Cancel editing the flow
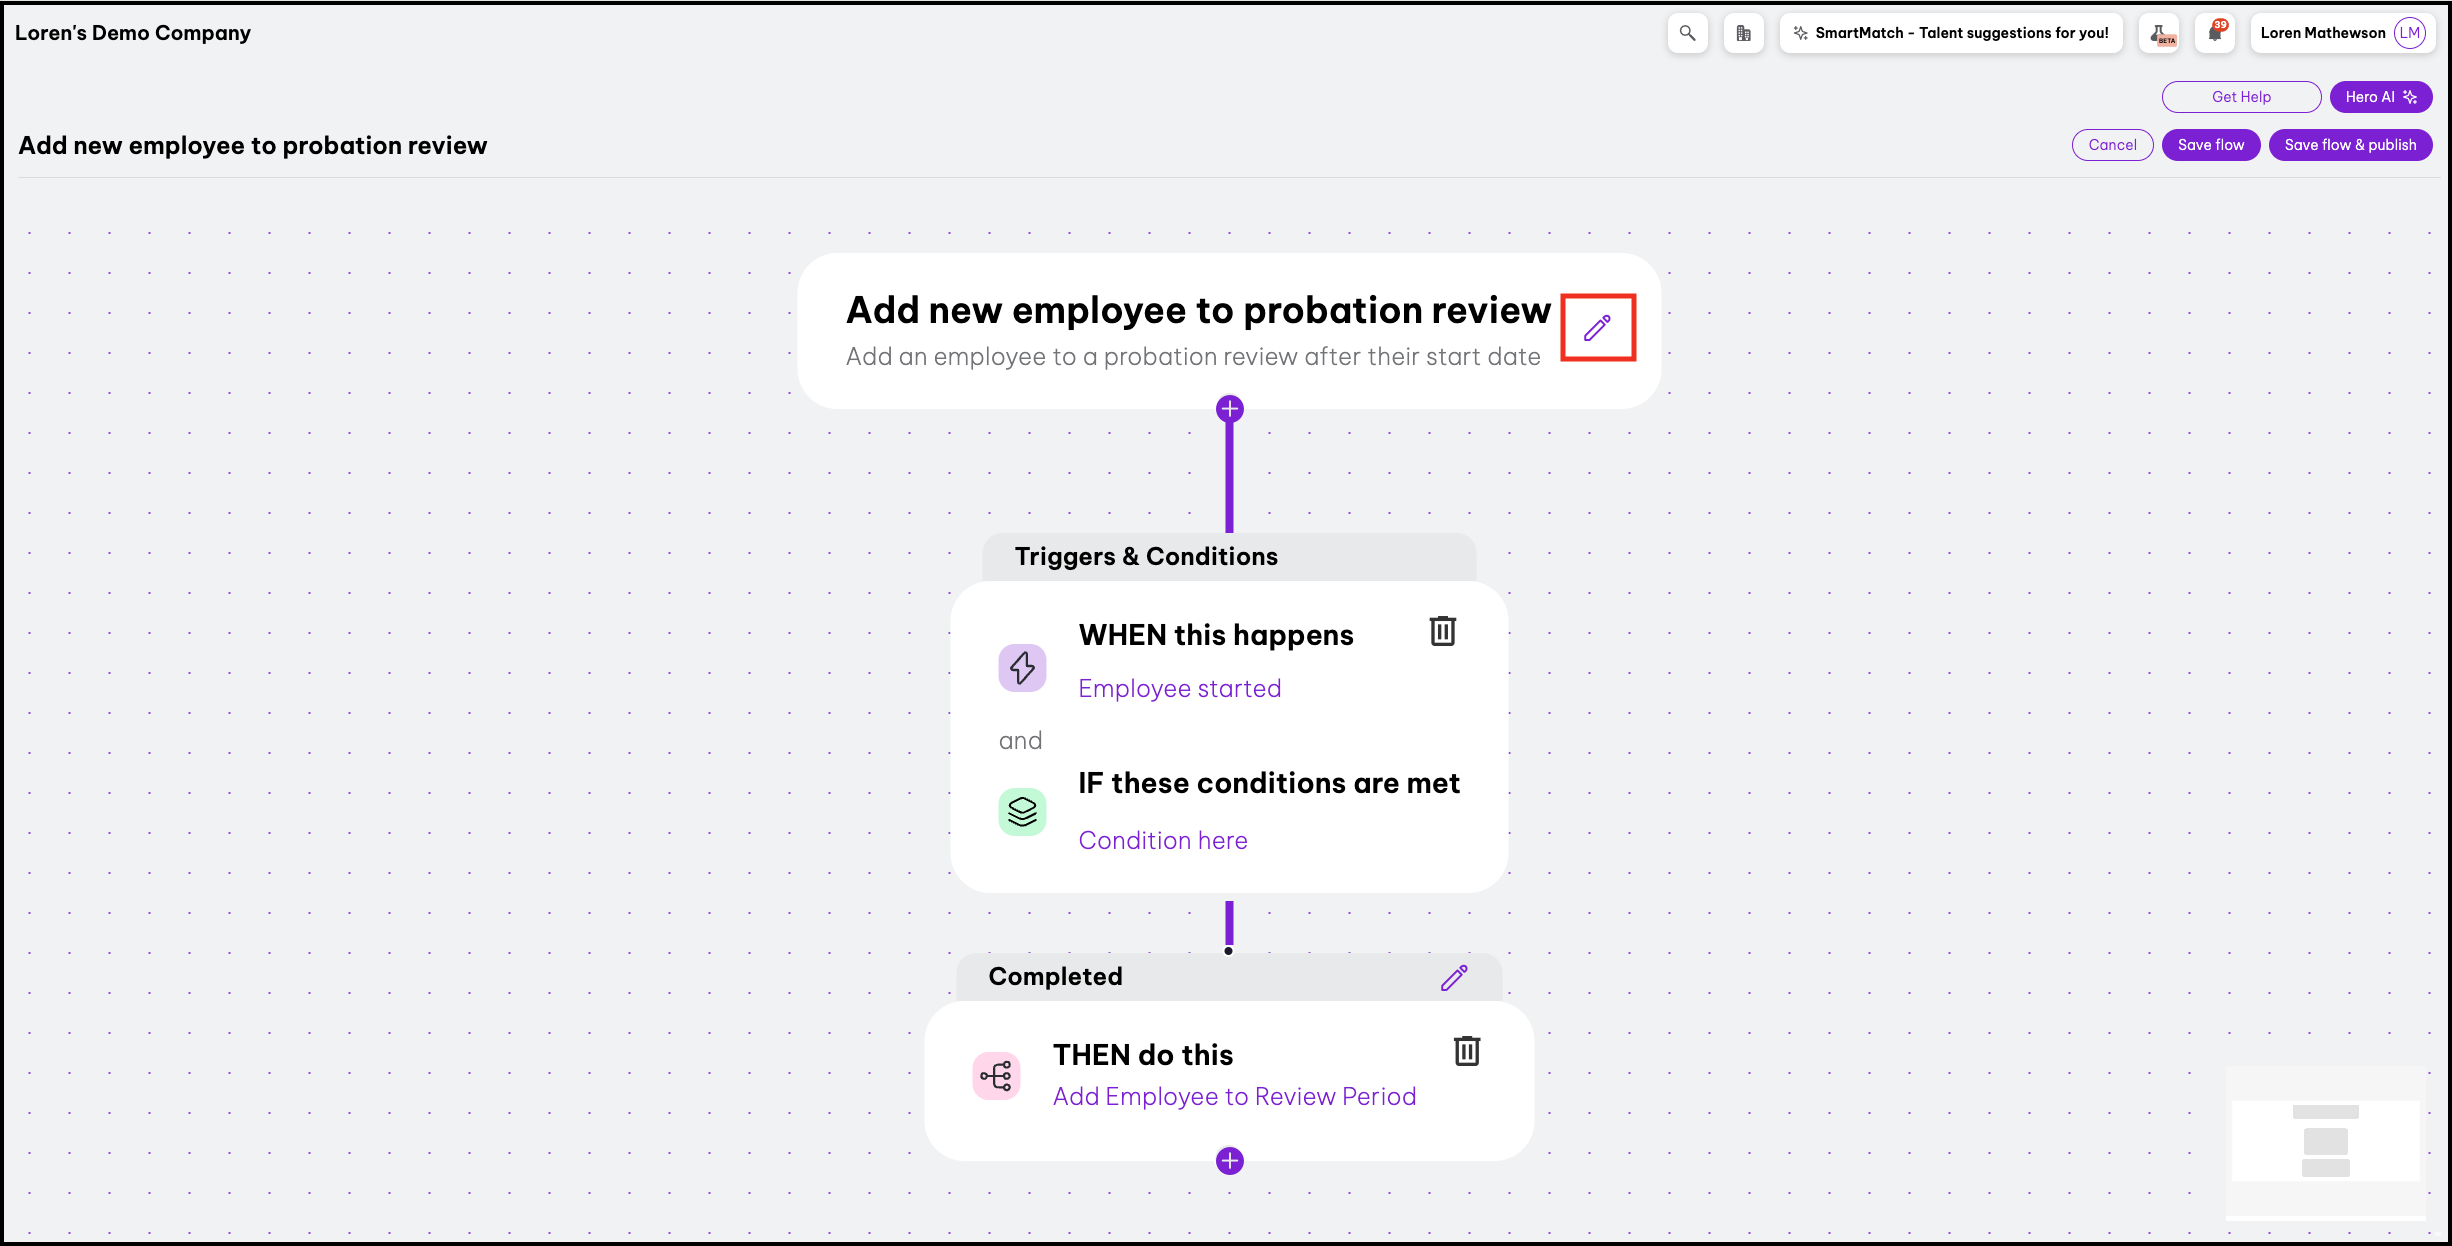The image size is (2452, 1246). 2112,145
